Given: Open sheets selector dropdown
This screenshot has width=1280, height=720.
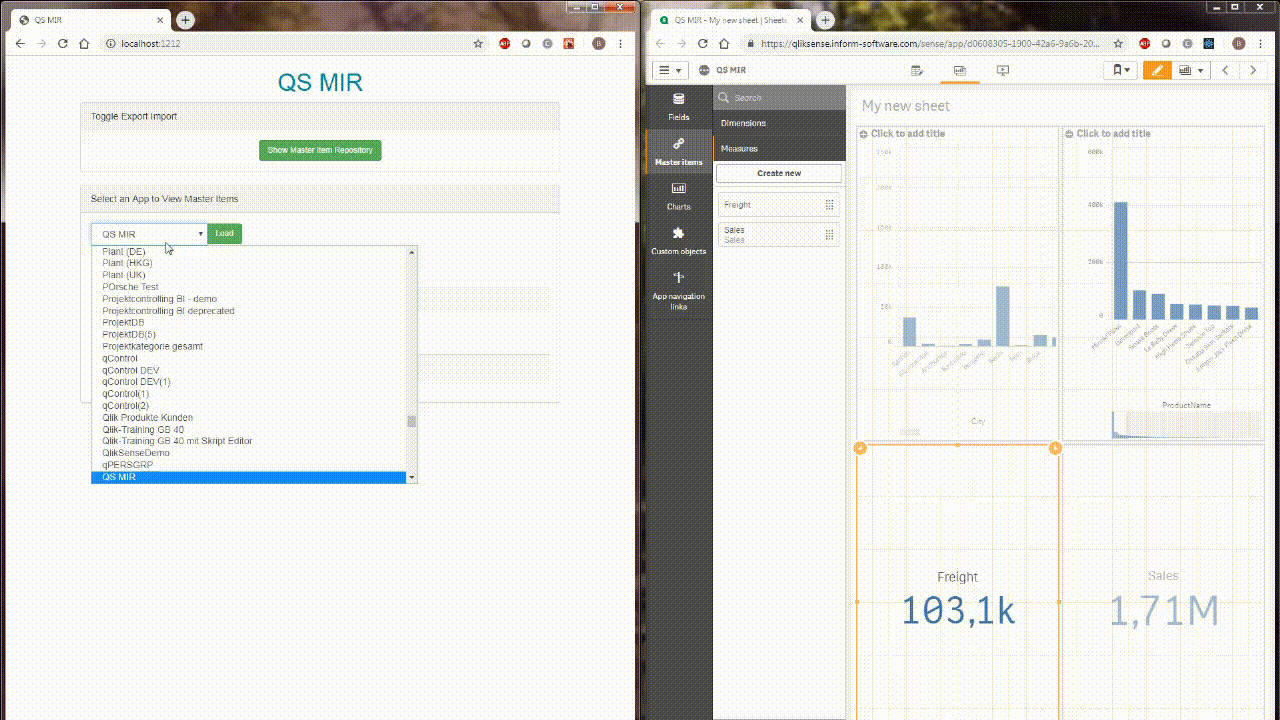Looking at the screenshot, I should [1190, 70].
